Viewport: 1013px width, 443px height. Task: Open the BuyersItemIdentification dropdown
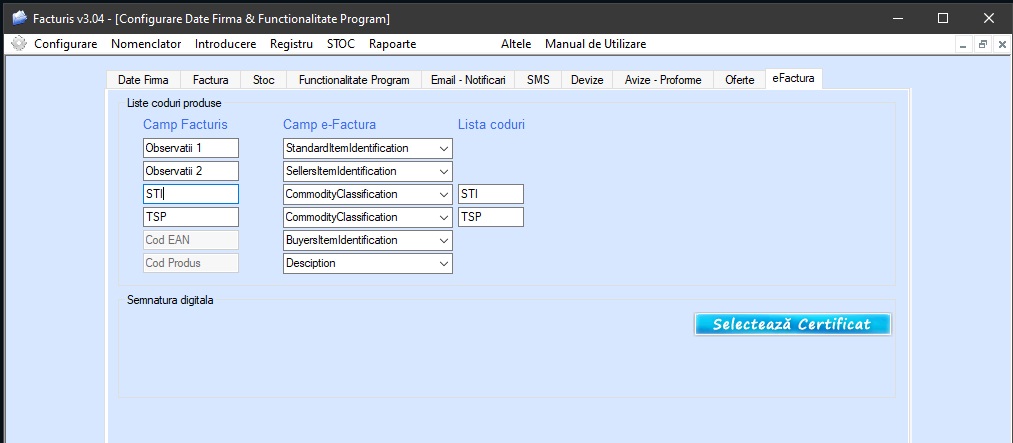(368, 240)
